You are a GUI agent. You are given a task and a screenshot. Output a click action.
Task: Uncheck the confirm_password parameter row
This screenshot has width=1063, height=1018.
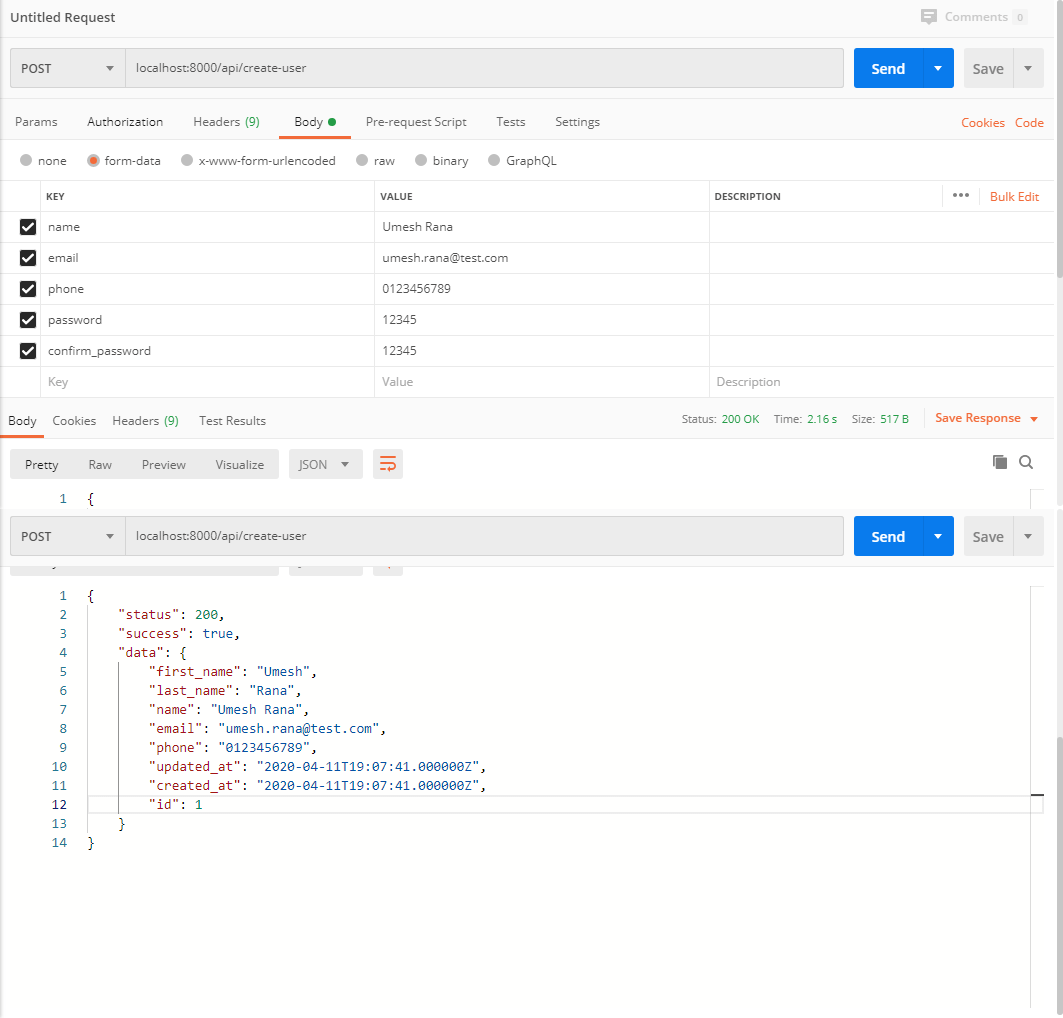tap(28, 351)
